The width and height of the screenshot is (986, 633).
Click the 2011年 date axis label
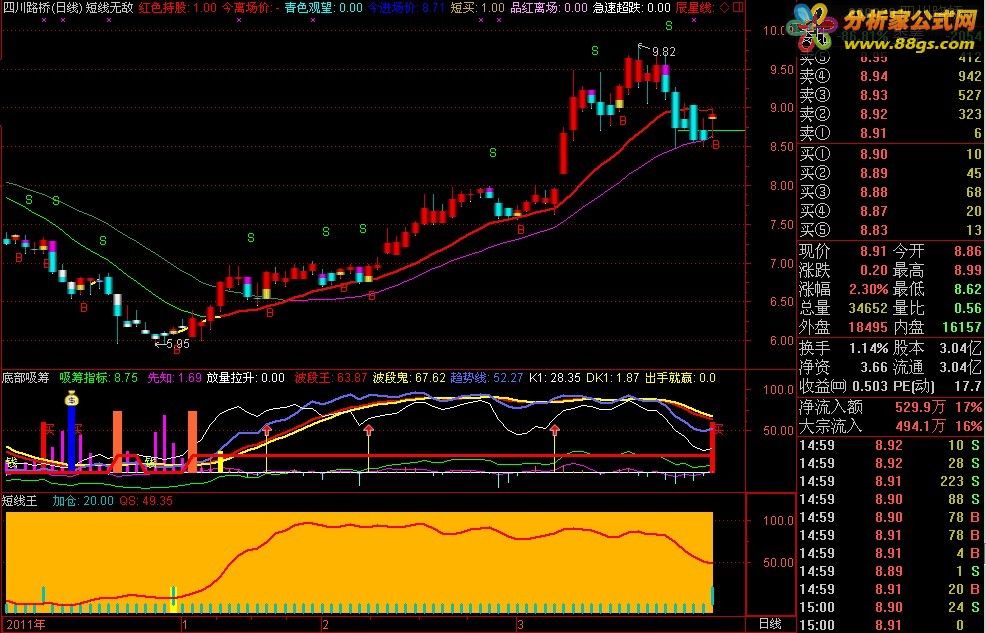pyautogui.click(x=26, y=624)
